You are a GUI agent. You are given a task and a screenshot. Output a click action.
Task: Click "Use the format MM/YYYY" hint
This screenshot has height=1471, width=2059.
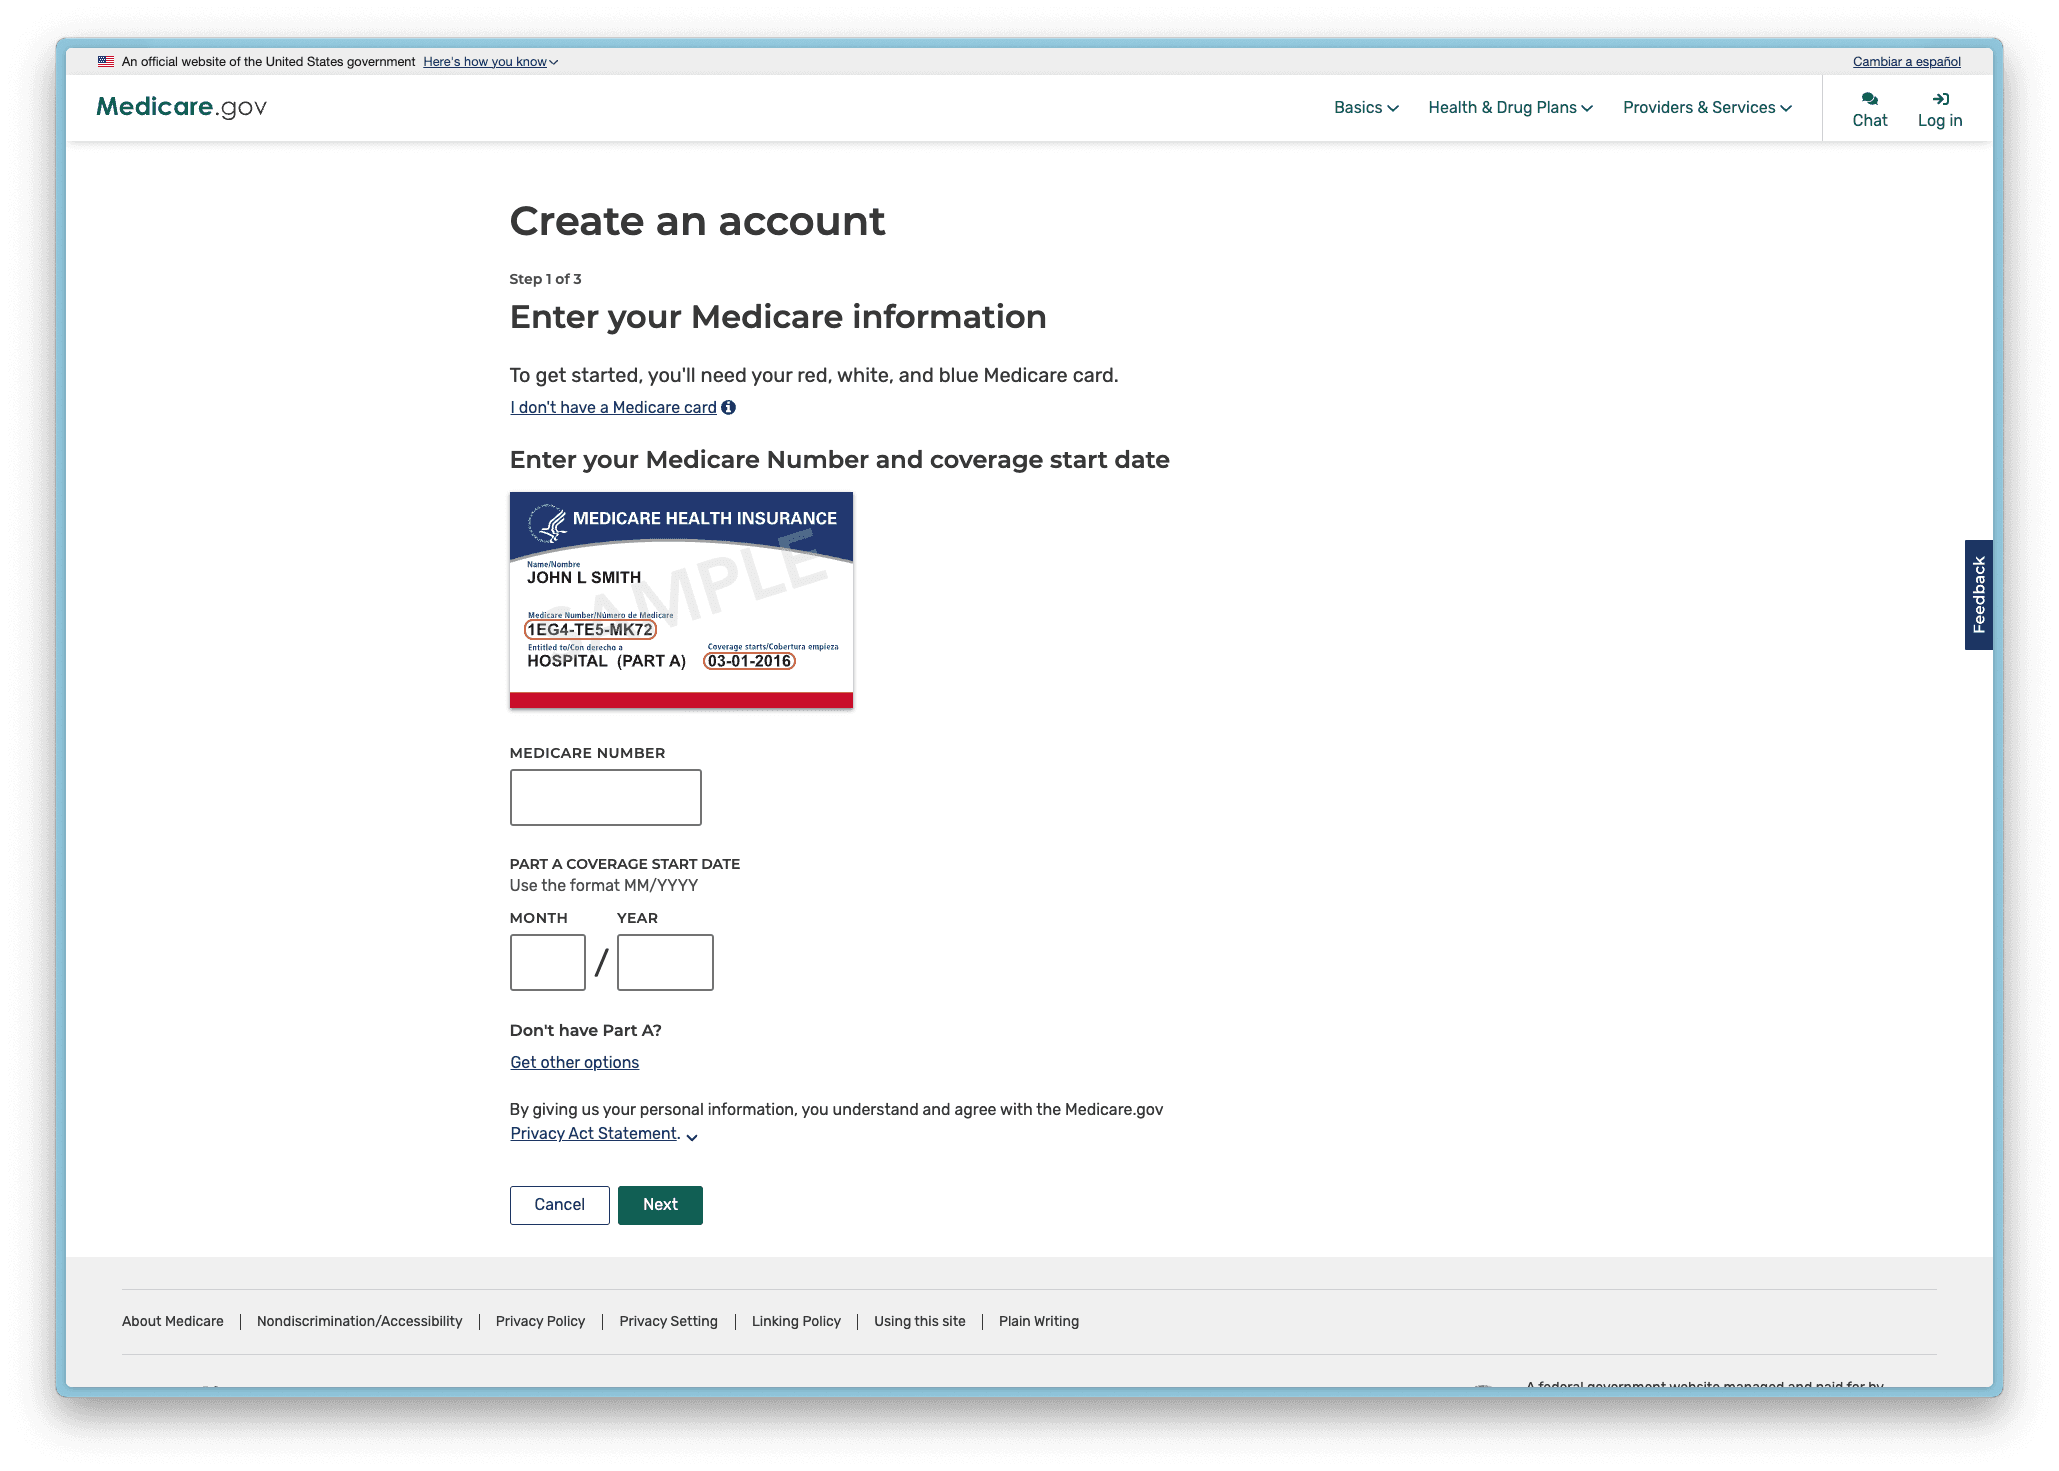[603, 885]
